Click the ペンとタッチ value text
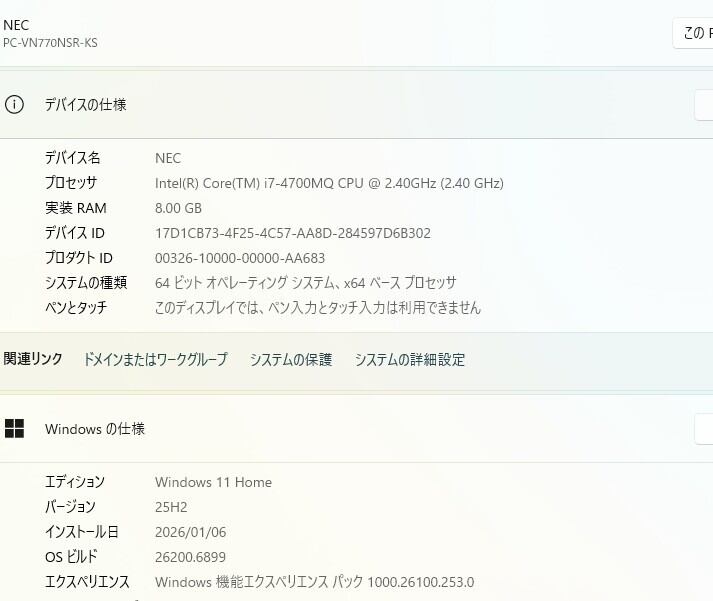 pyautogui.click(x=318, y=308)
